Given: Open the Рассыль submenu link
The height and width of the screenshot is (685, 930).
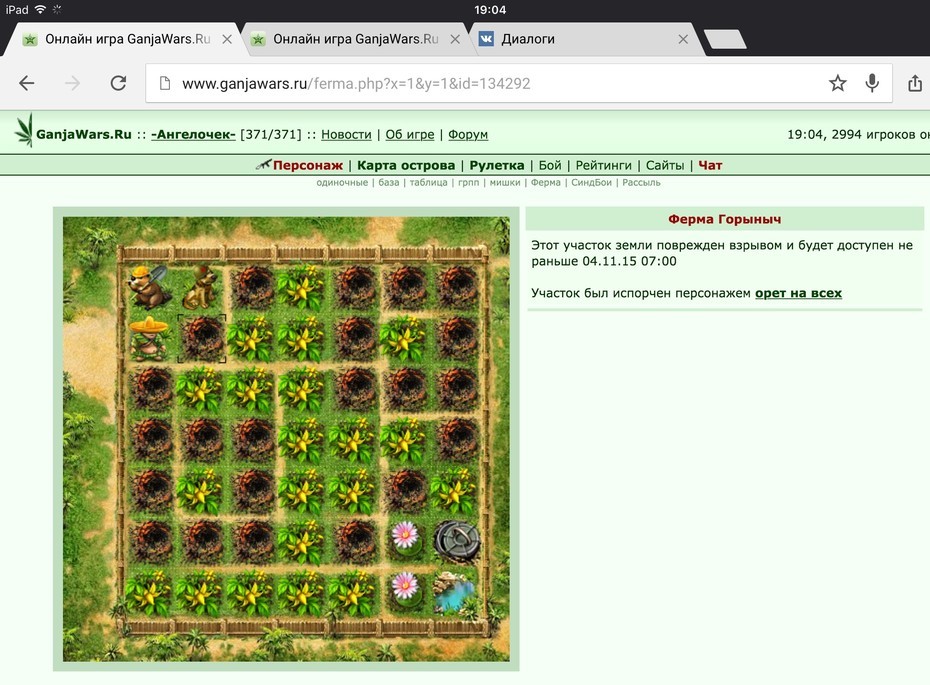Looking at the screenshot, I should point(641,183).
